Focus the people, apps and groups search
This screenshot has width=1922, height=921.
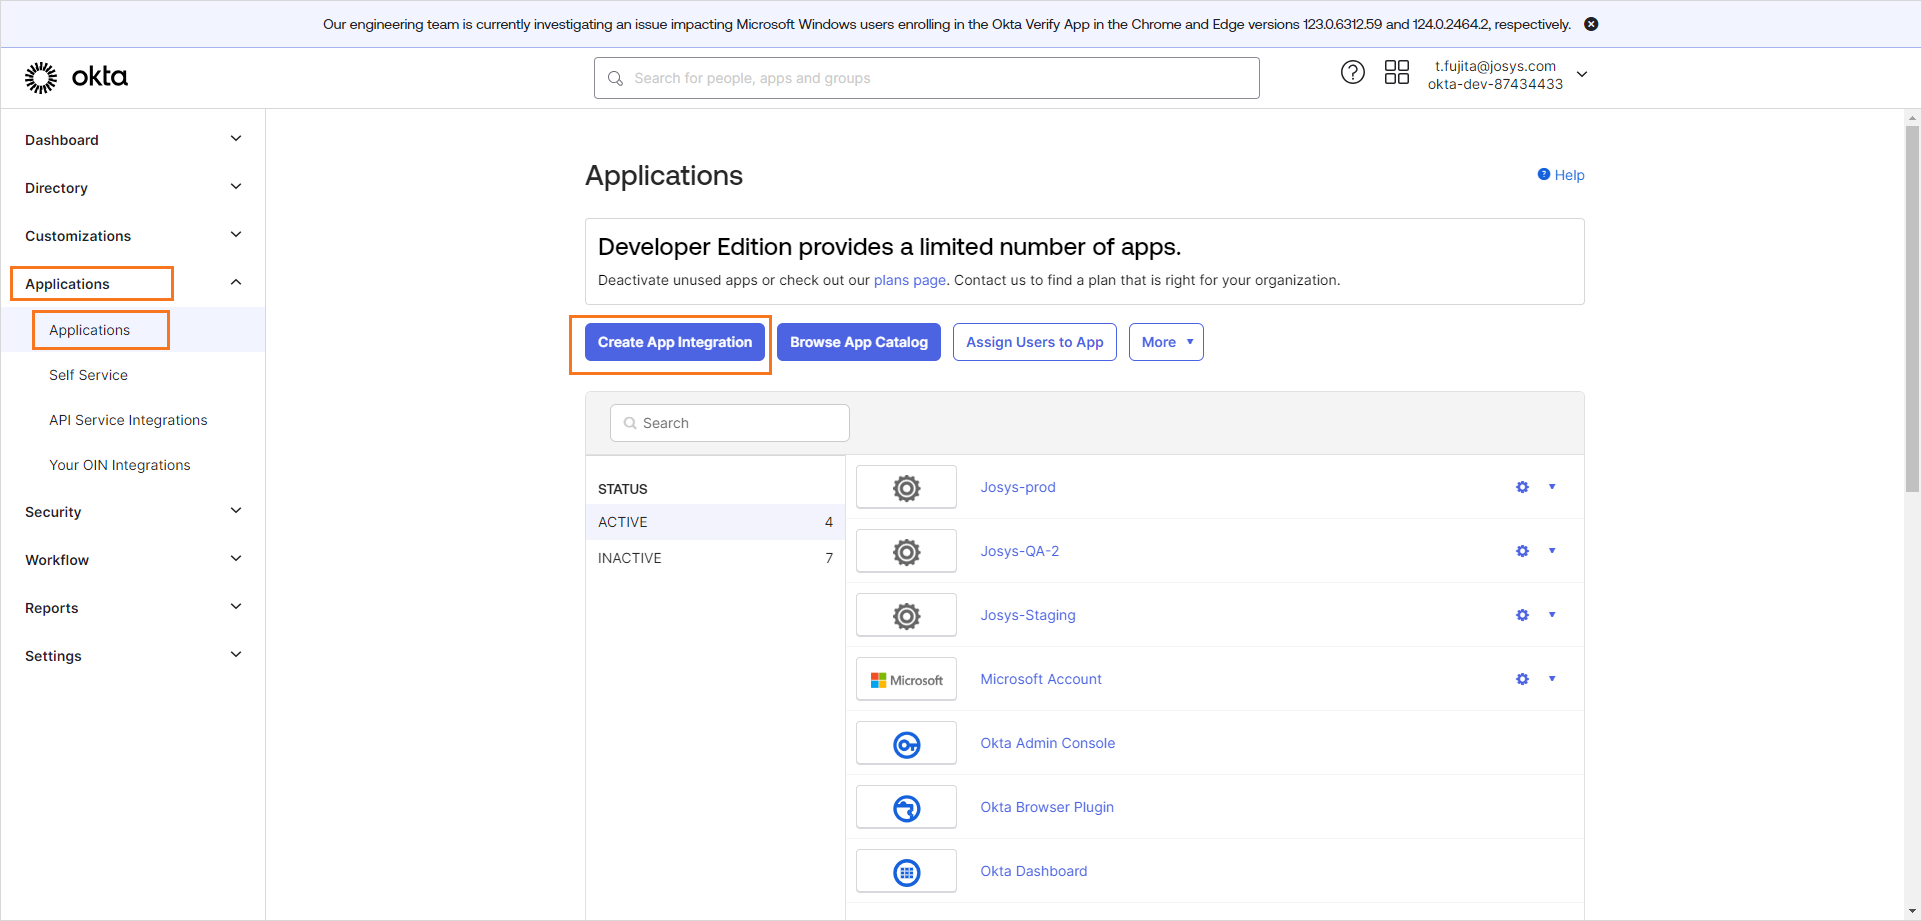pos(926,78)
